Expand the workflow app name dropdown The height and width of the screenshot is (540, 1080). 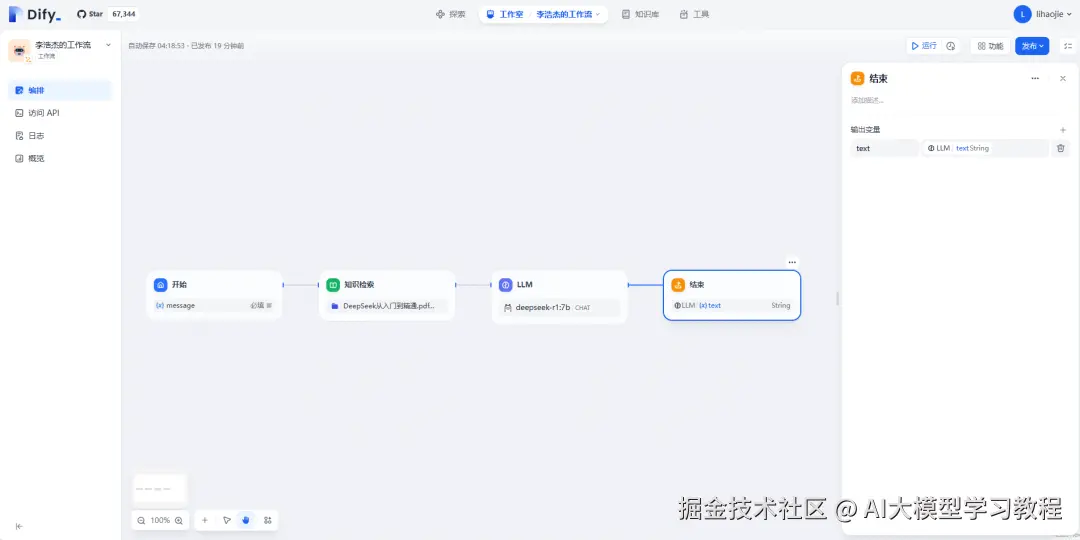point(108,45)
